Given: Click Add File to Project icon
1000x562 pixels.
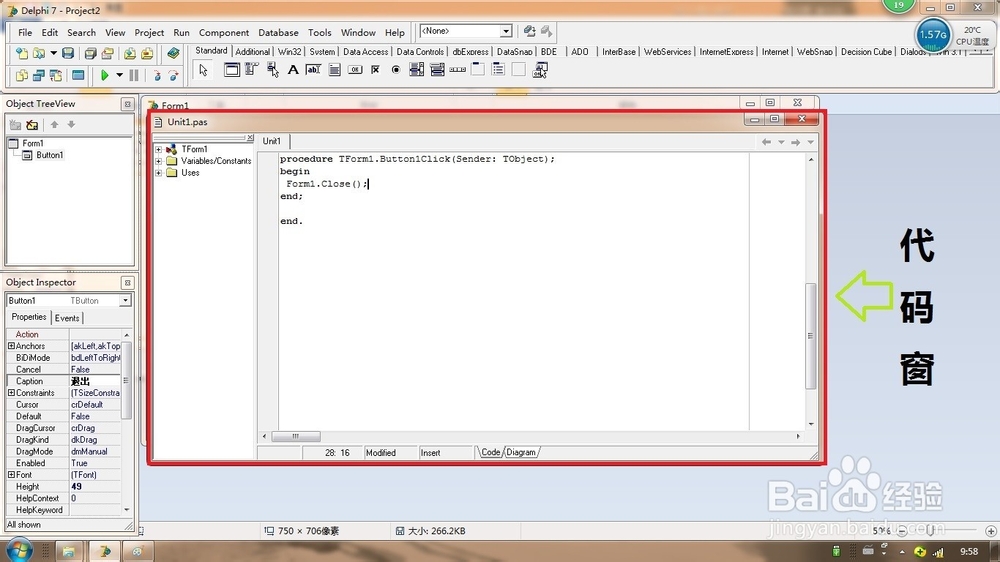Looking at the screenshot, I should point(130,54).
